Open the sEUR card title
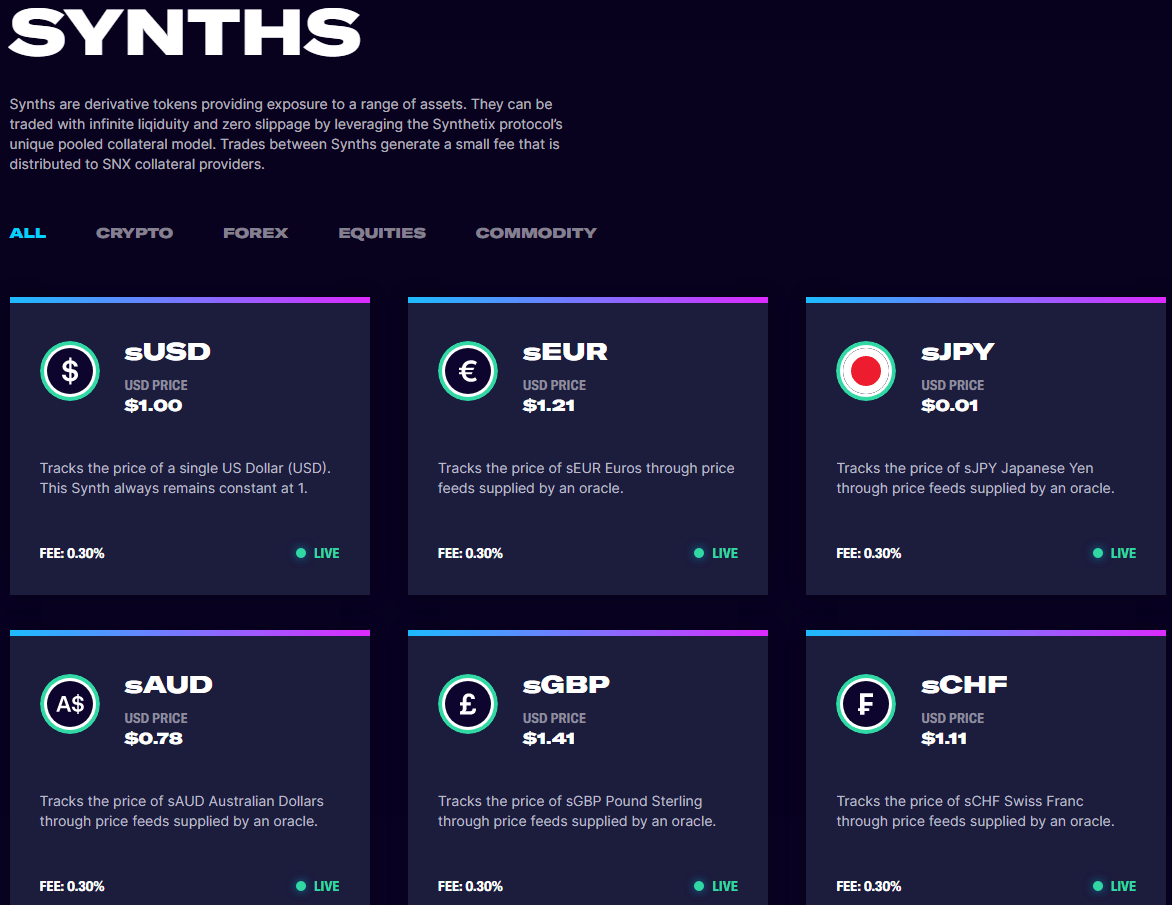The height and width of the screenshot is (905, 1172). [565, 352]
